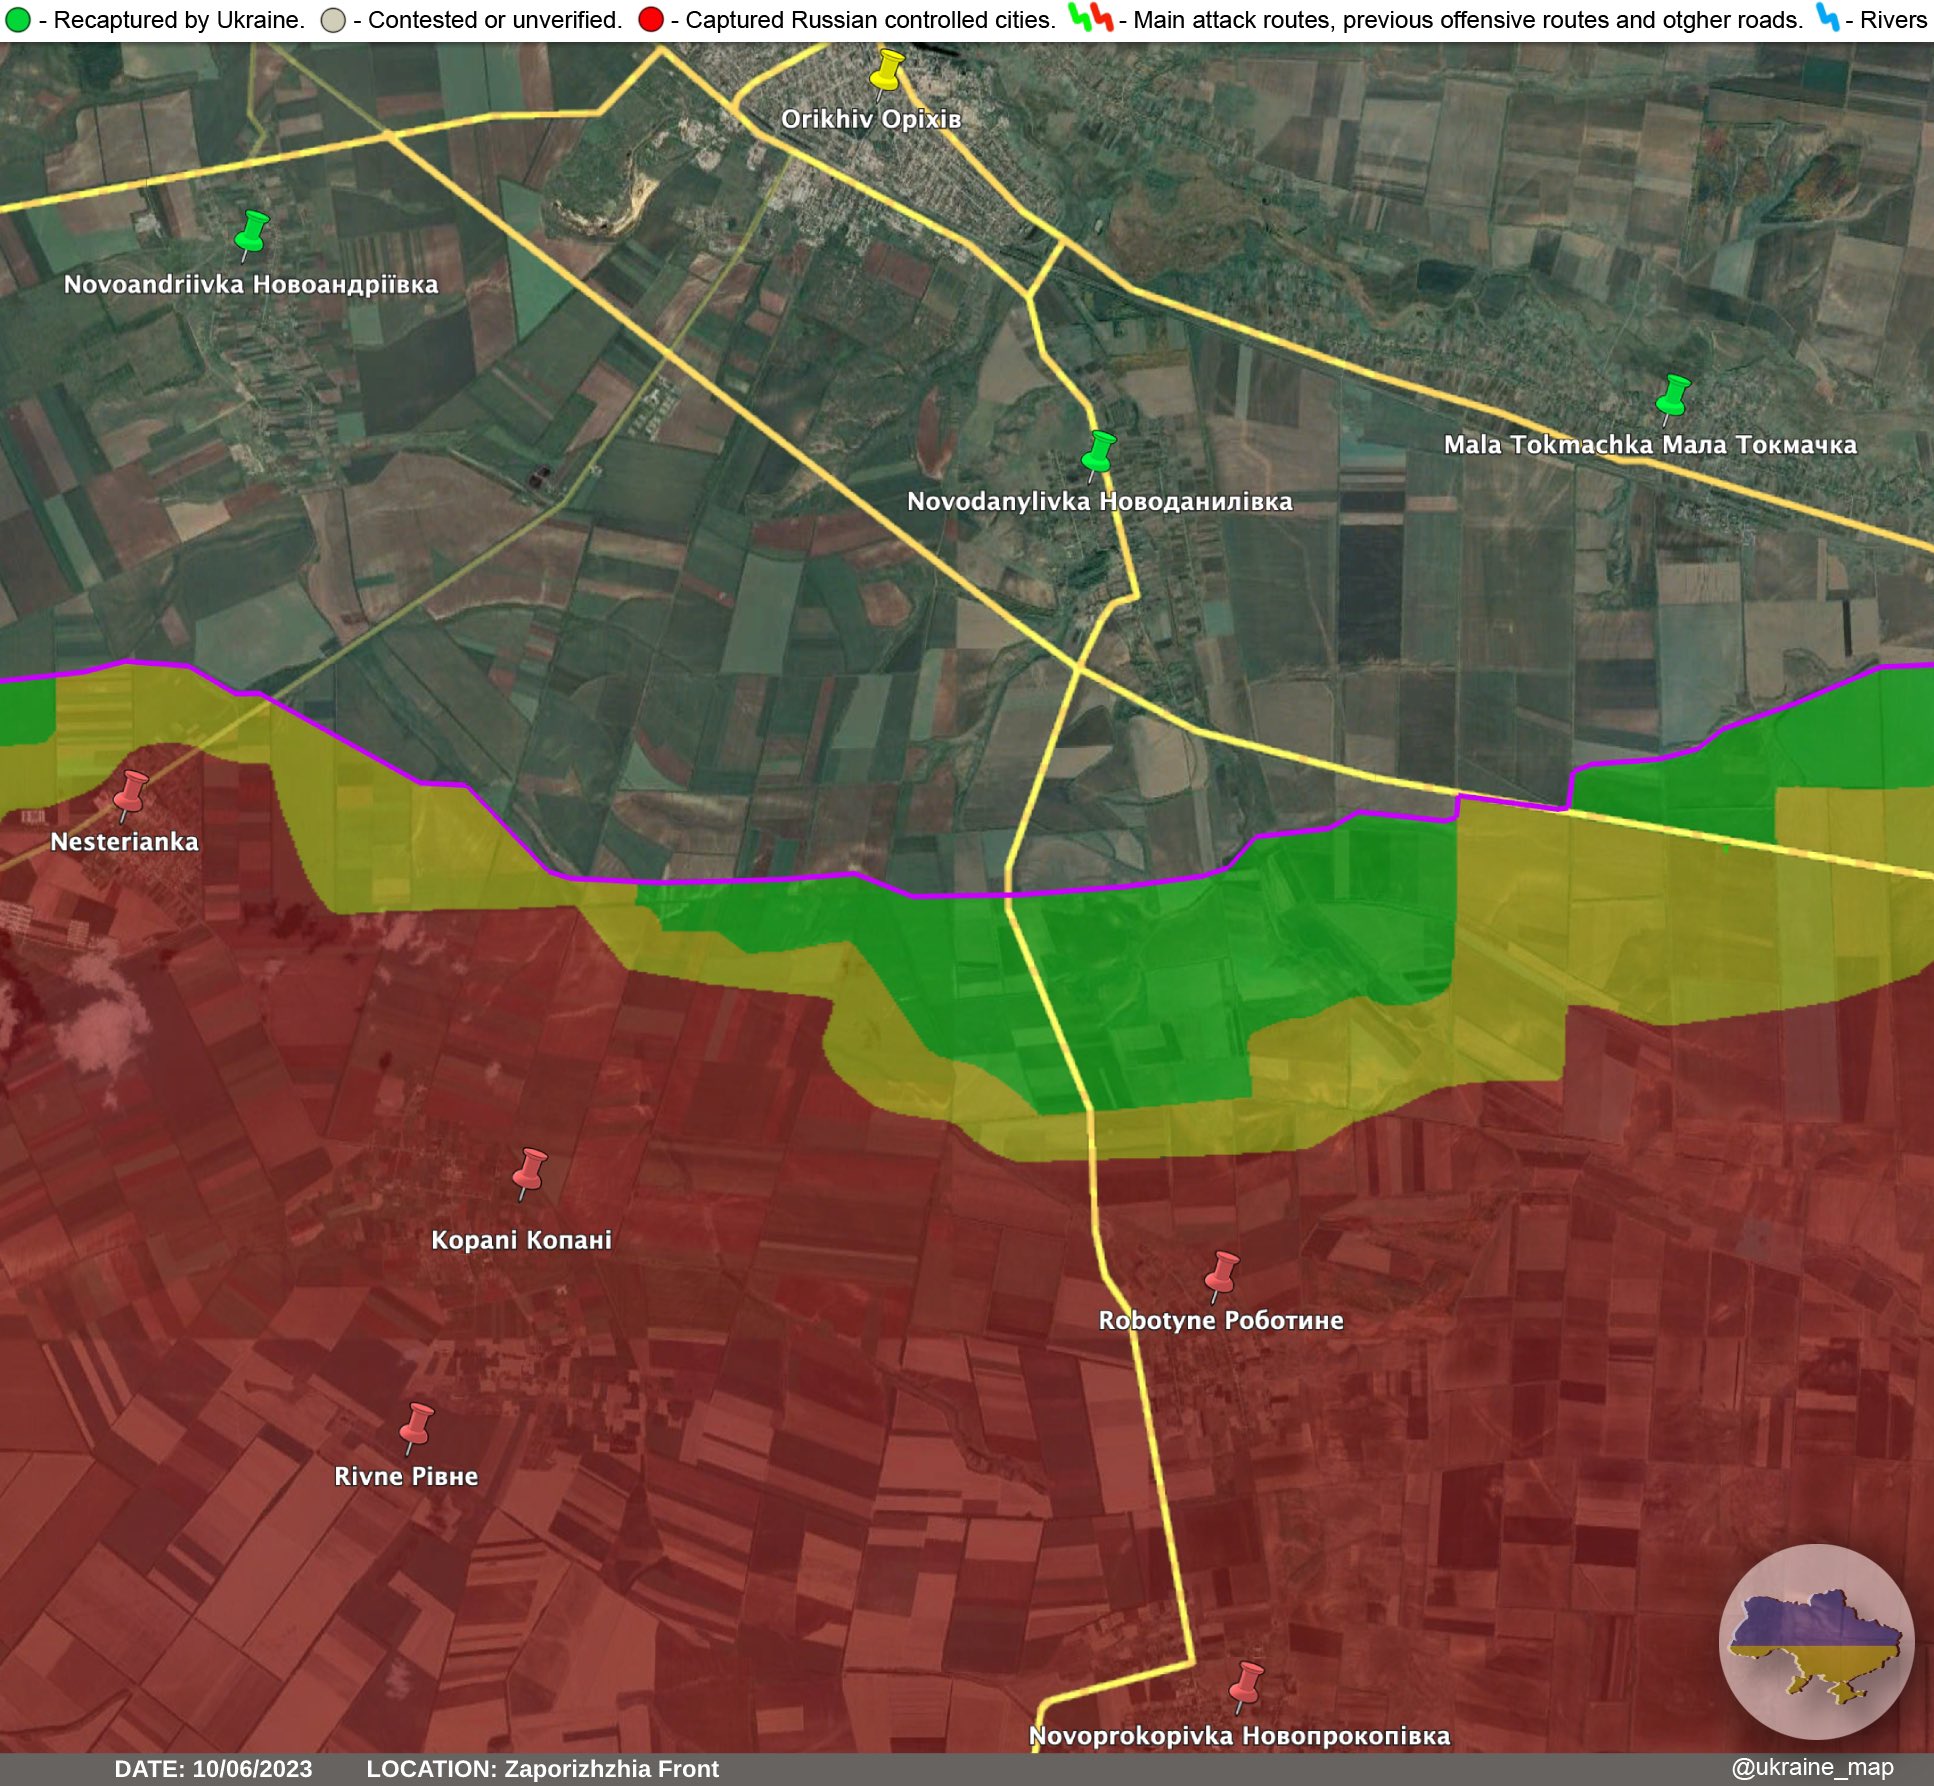Click the 'Orikhiv Оріхів' map label
Screen dimensions: 1934x1786
pyautogui.click(x=871, y=119)
